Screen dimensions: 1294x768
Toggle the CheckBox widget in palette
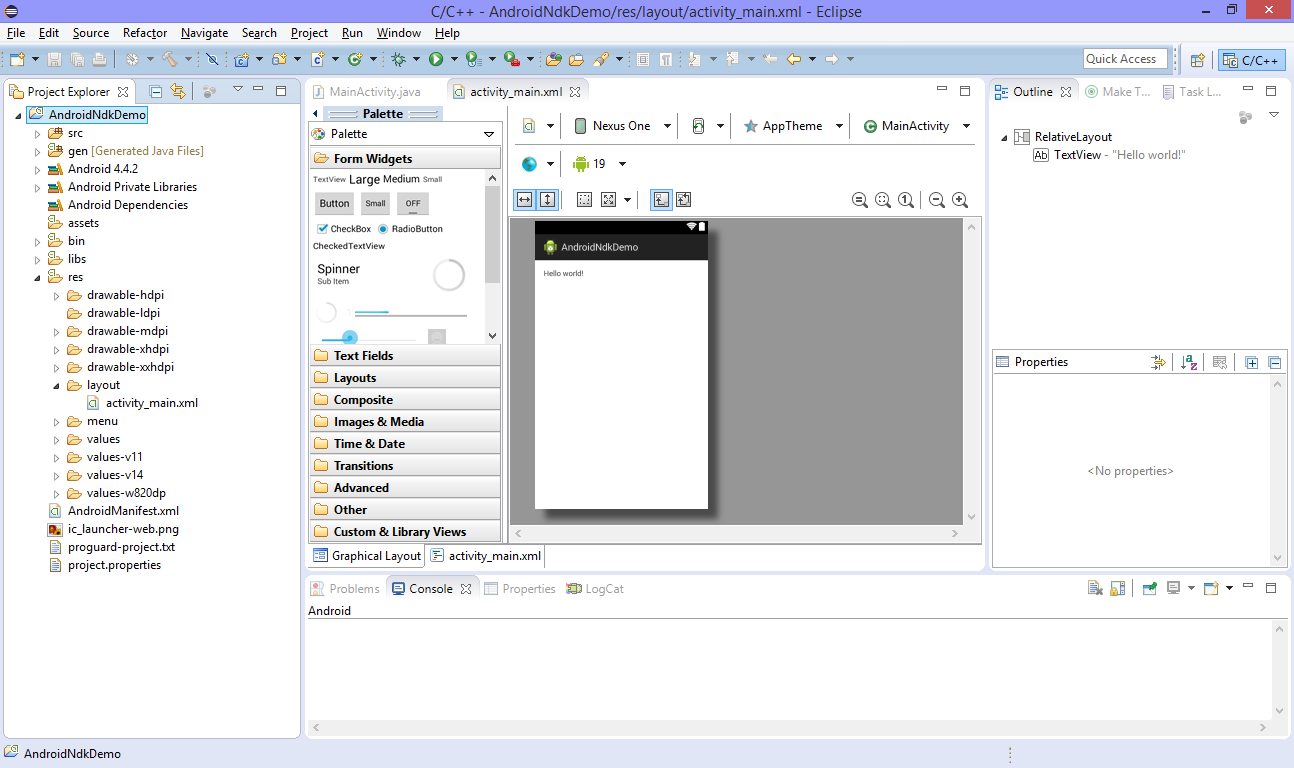pos(323,229)
